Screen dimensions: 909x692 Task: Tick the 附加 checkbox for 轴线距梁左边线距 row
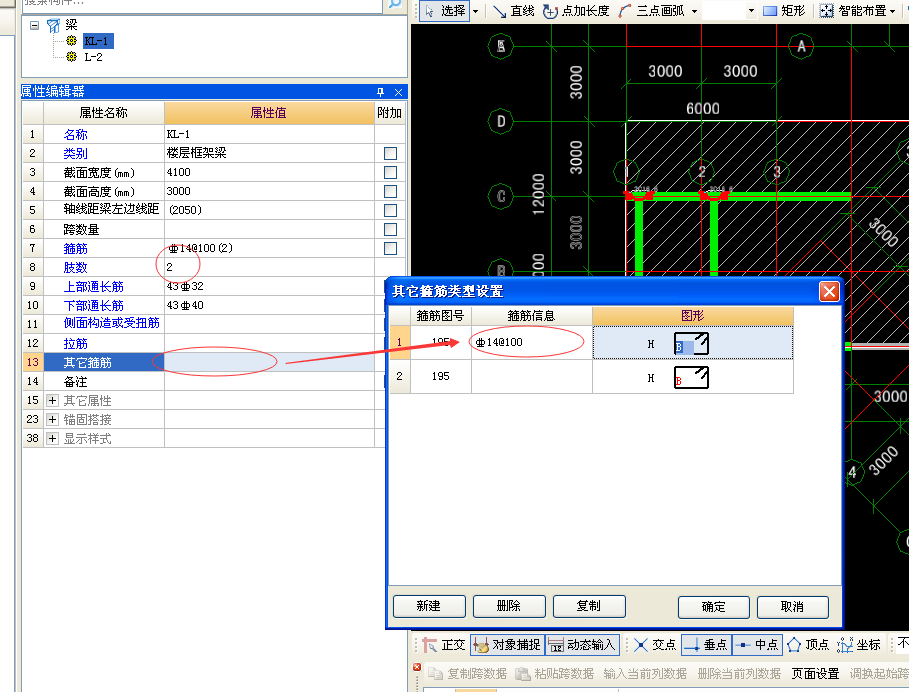[391, 210]
